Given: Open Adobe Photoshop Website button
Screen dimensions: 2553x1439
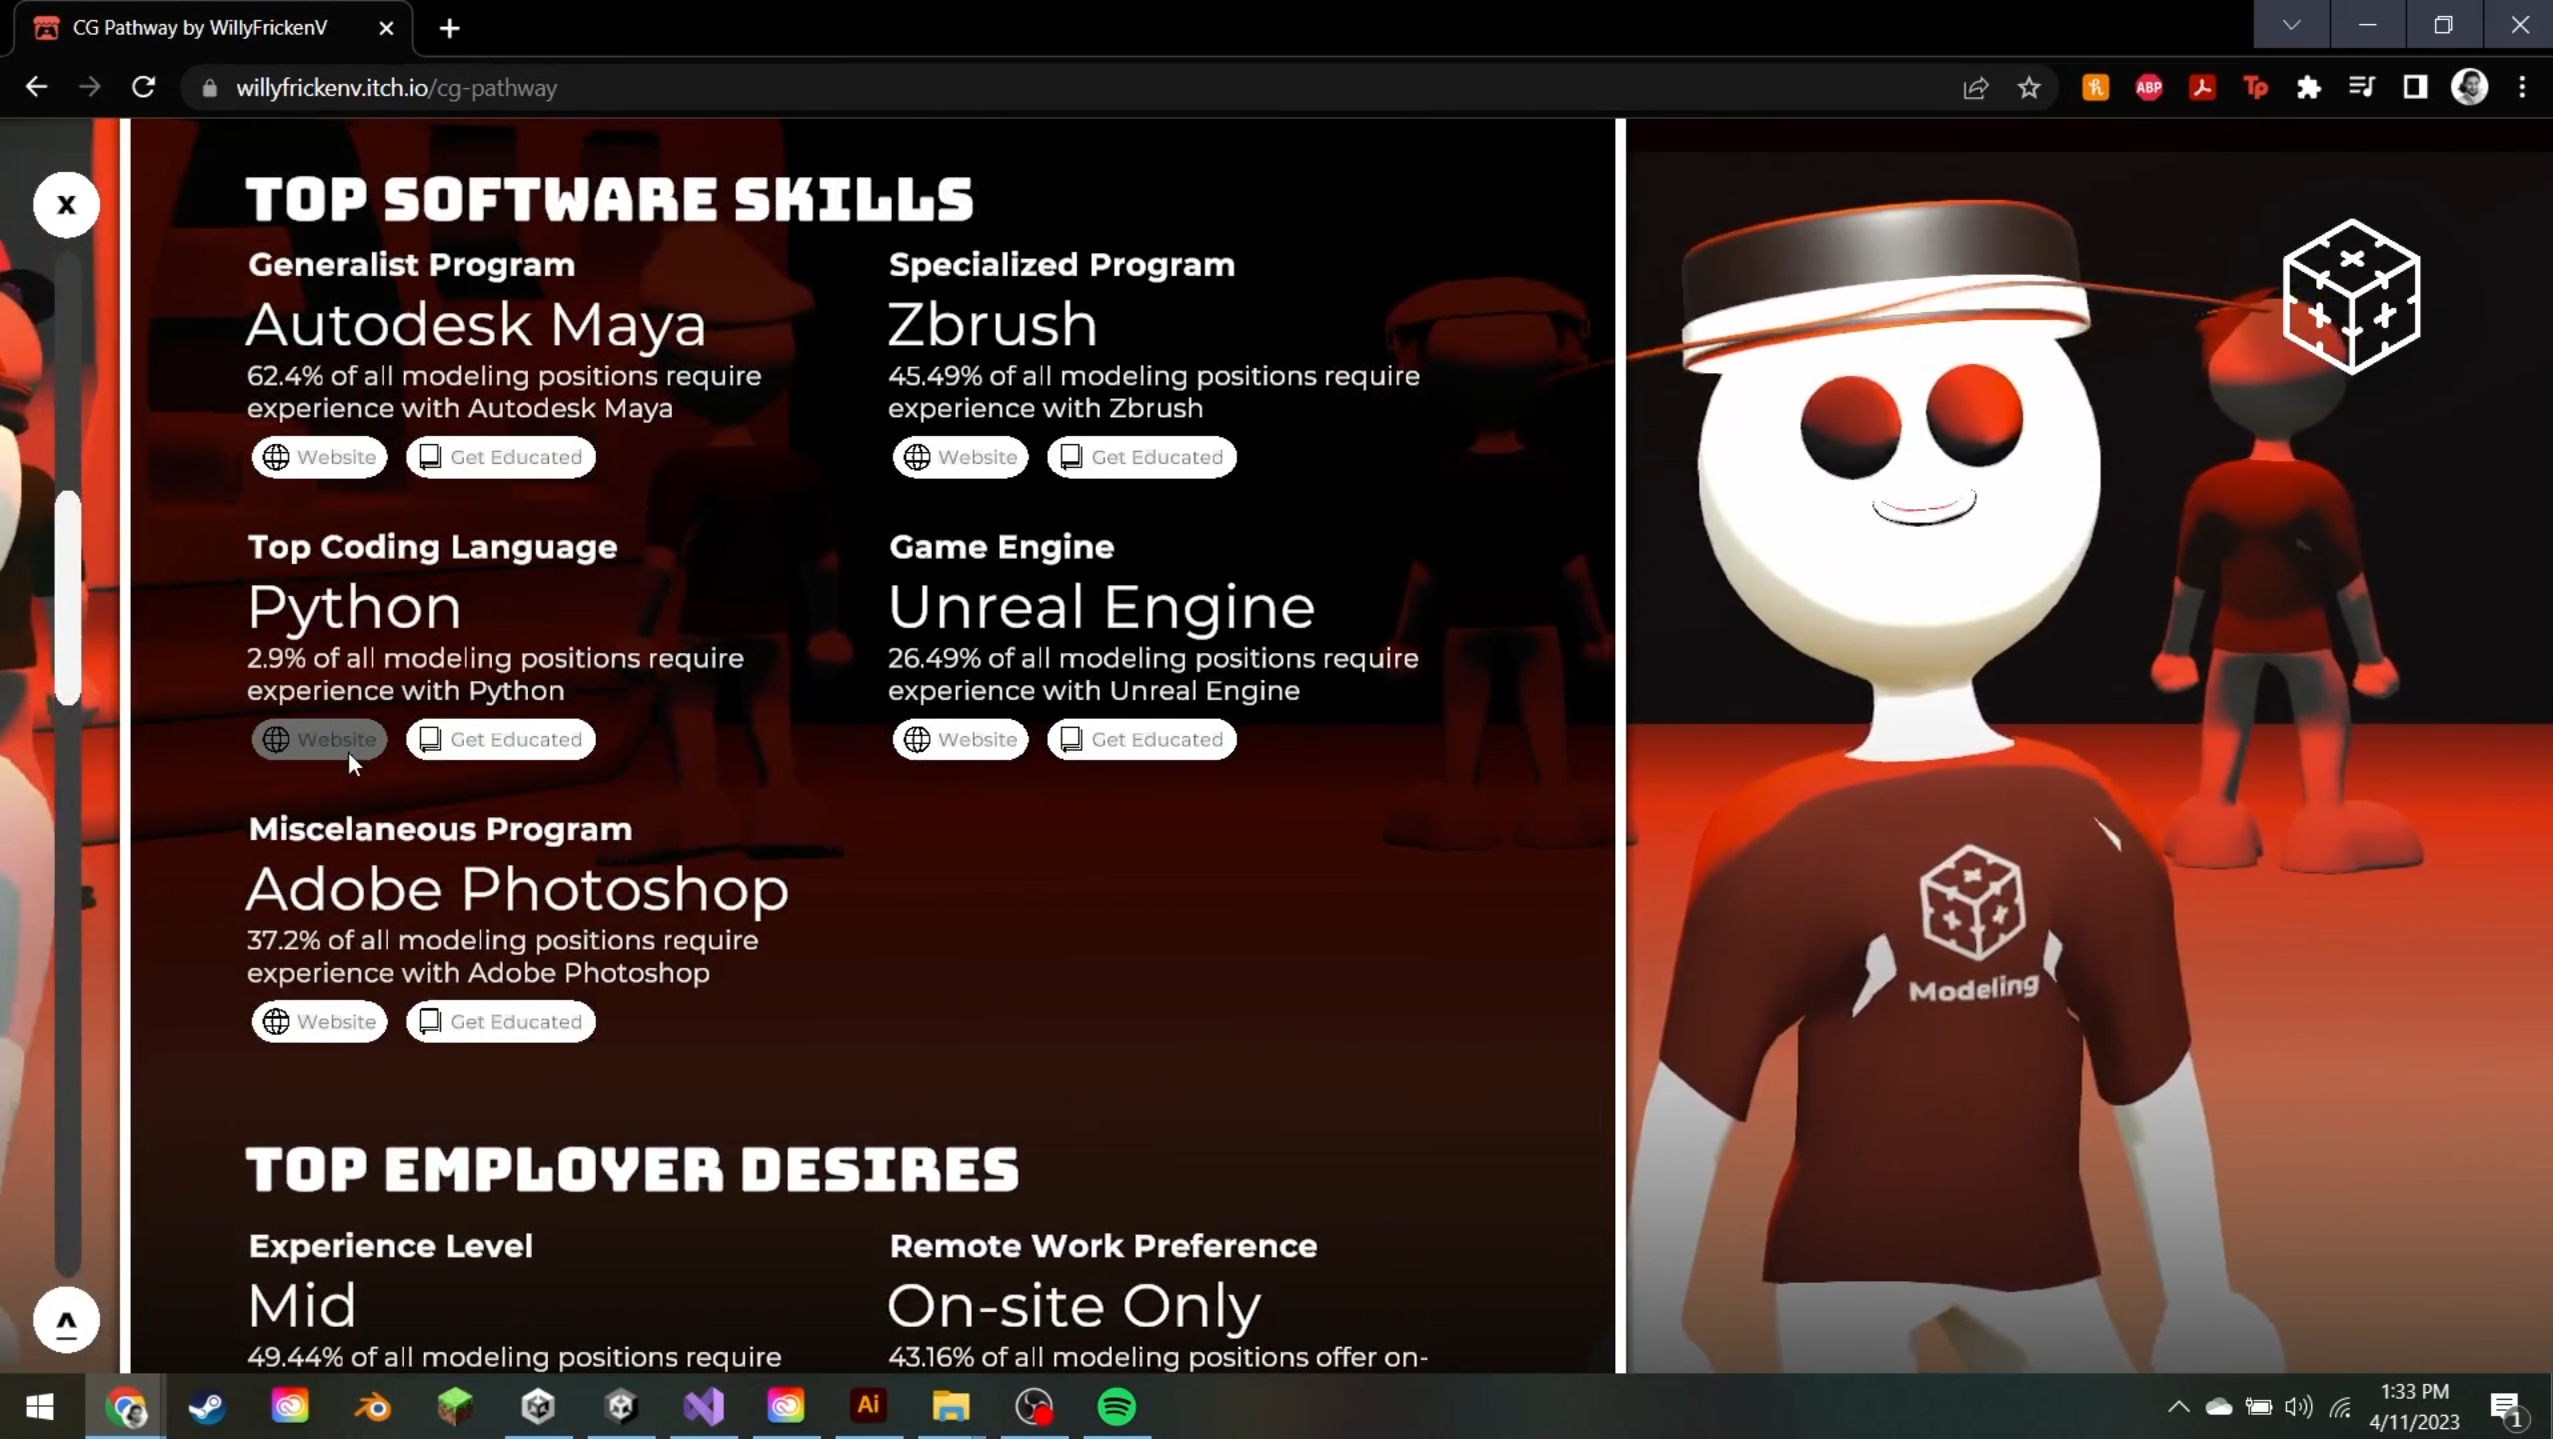Looking at the screenshot, I should tap(319, 1021).
